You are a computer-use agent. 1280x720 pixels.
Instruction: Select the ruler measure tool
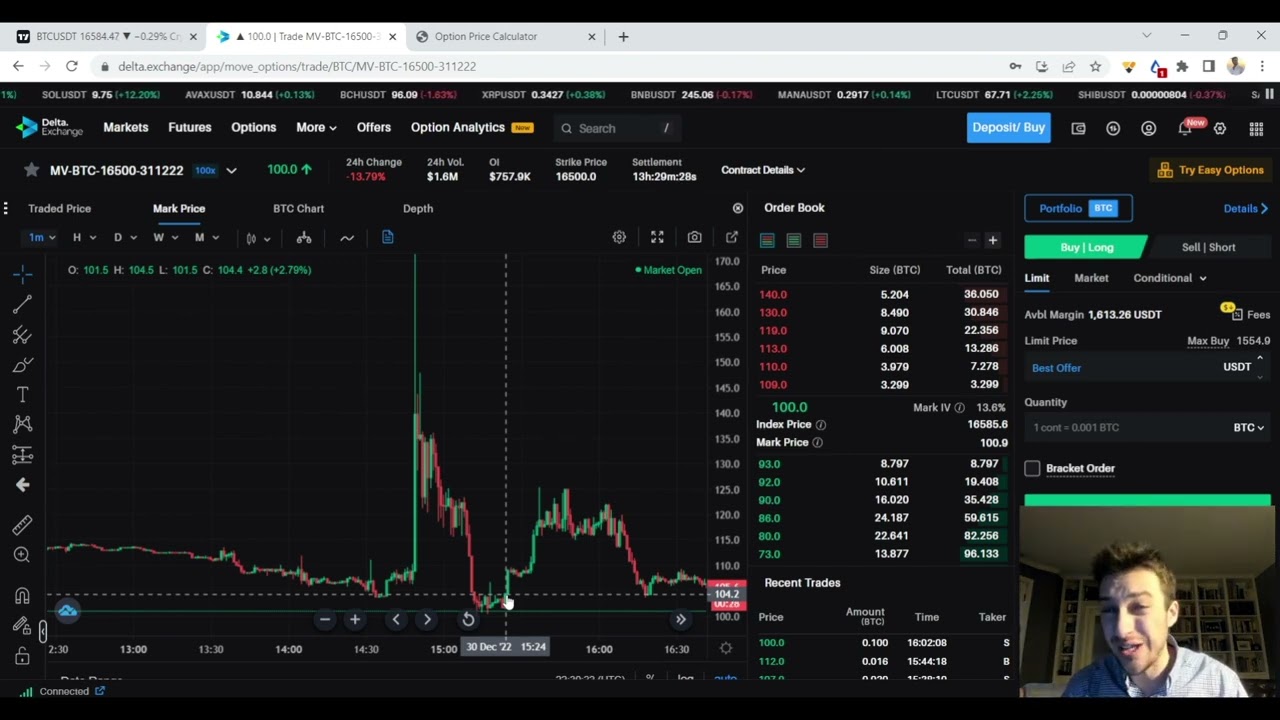(22, 525)
